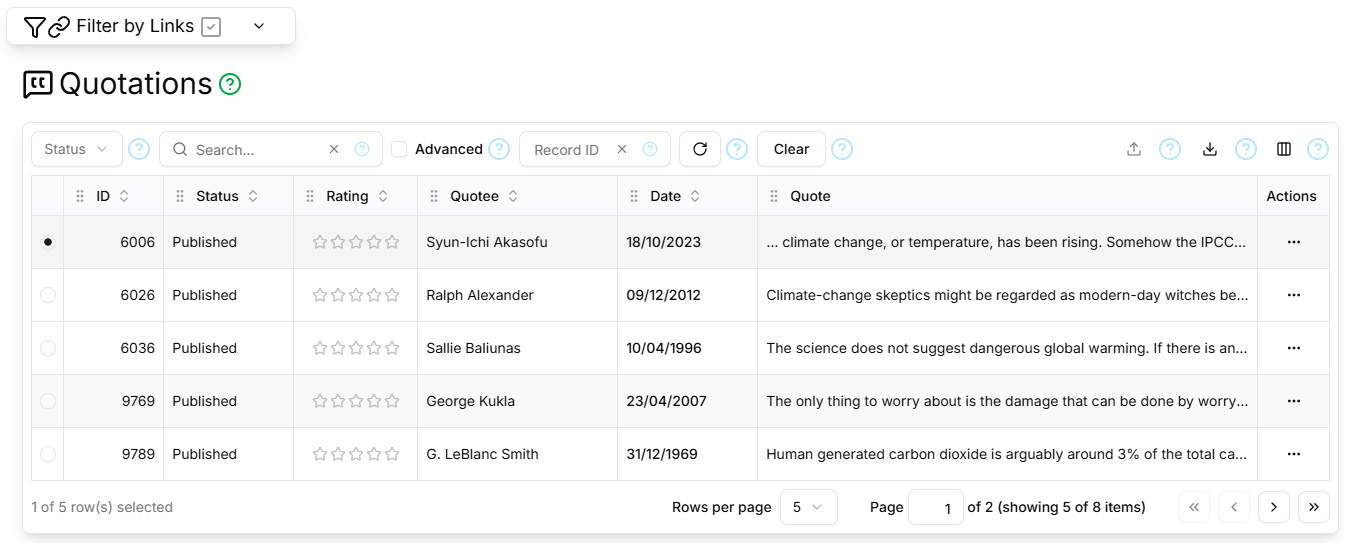Go to the previous page
Viewport: 1346px width, 543px height.
point(1234,507)
